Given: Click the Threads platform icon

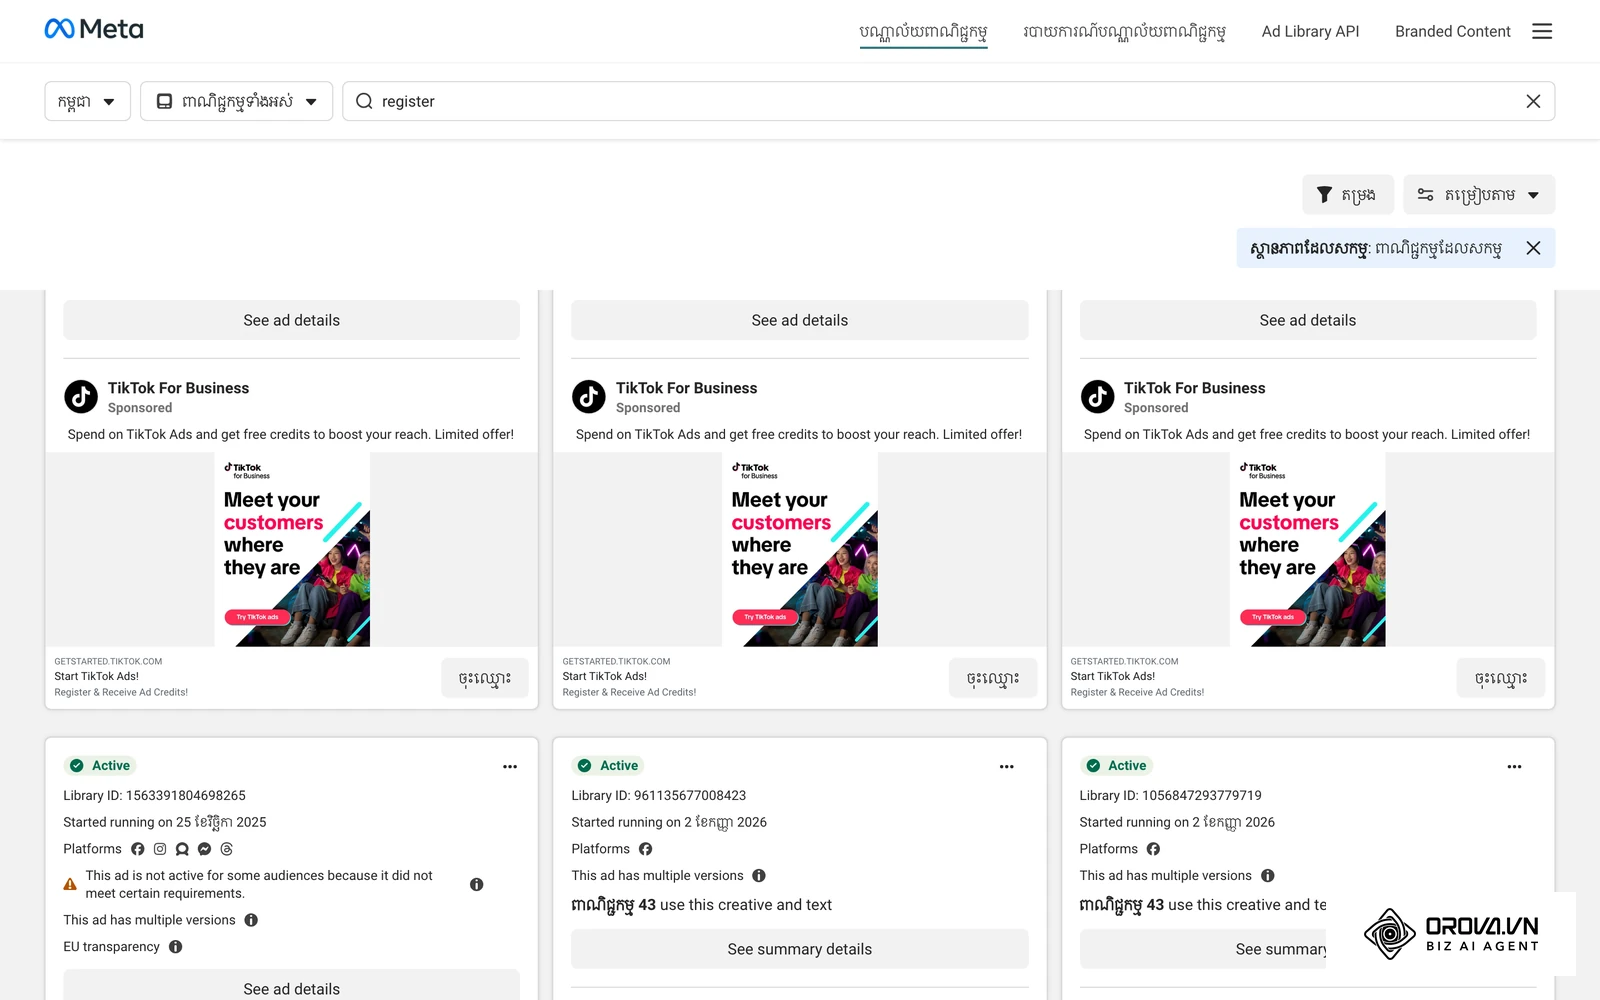Looking at the screenshot, I should pos(226,849).
